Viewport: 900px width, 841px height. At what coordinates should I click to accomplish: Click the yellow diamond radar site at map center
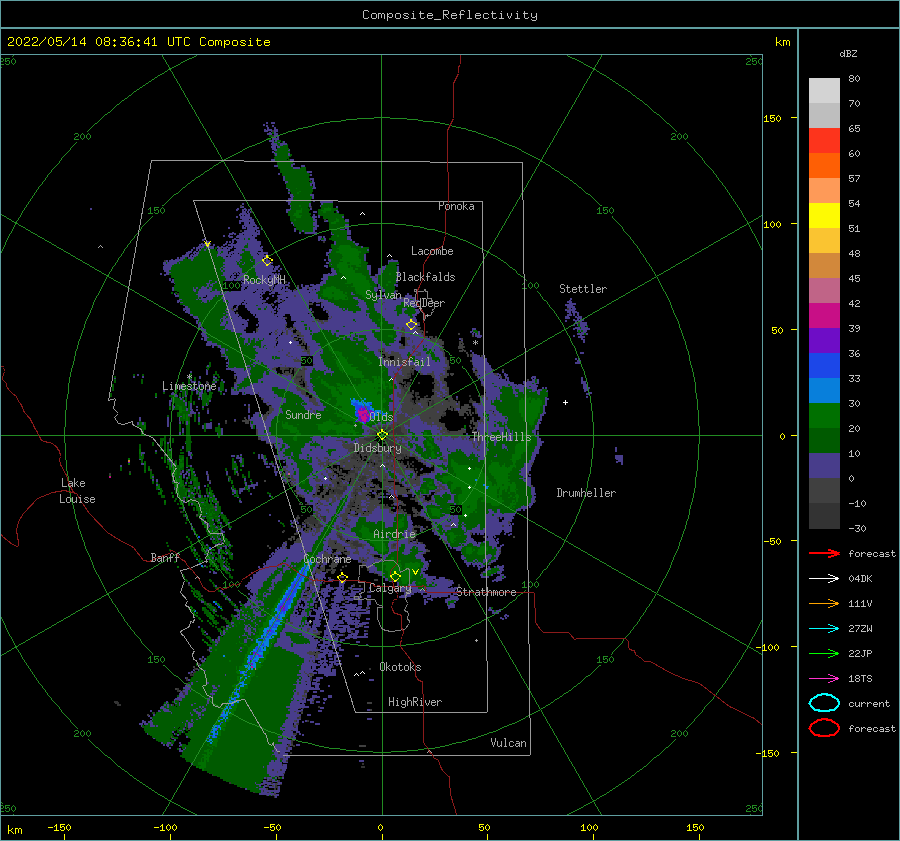pyautogui.click(x=382, y=435)
